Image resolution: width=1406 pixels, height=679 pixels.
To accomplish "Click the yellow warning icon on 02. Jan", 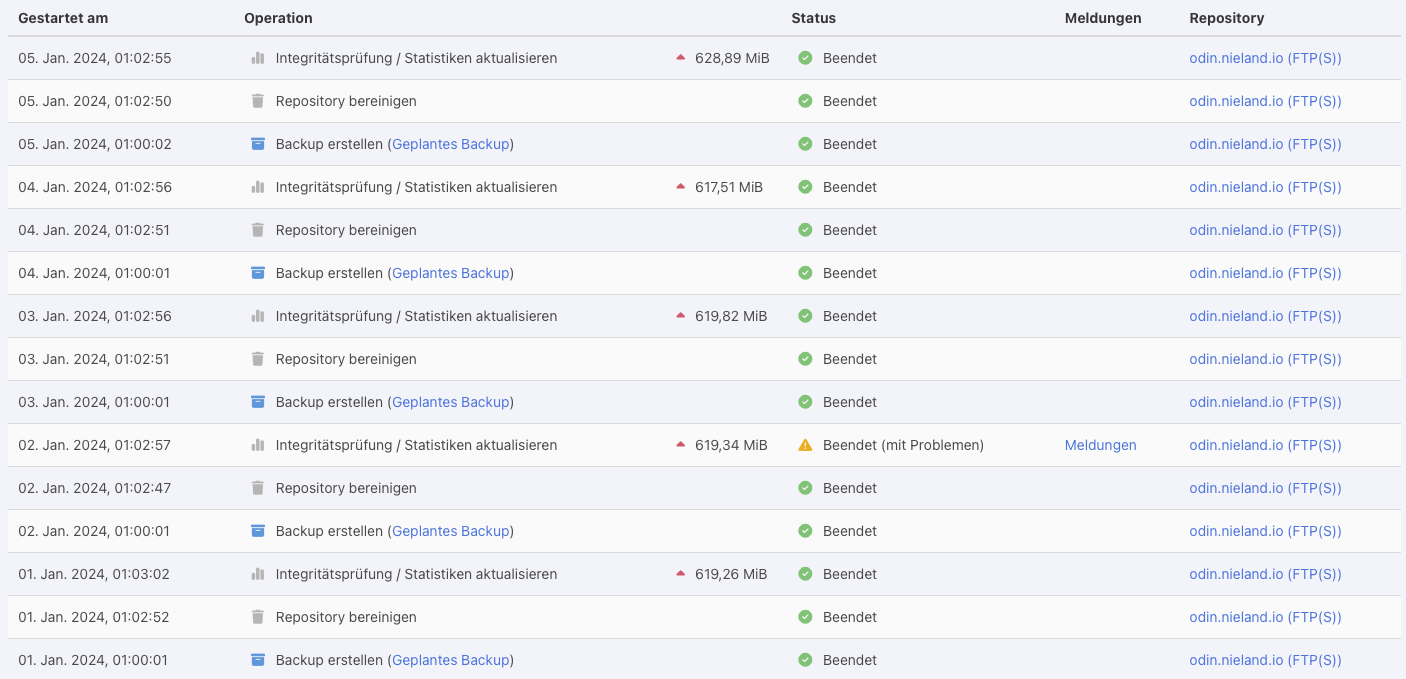I will [x=805, y=445].
